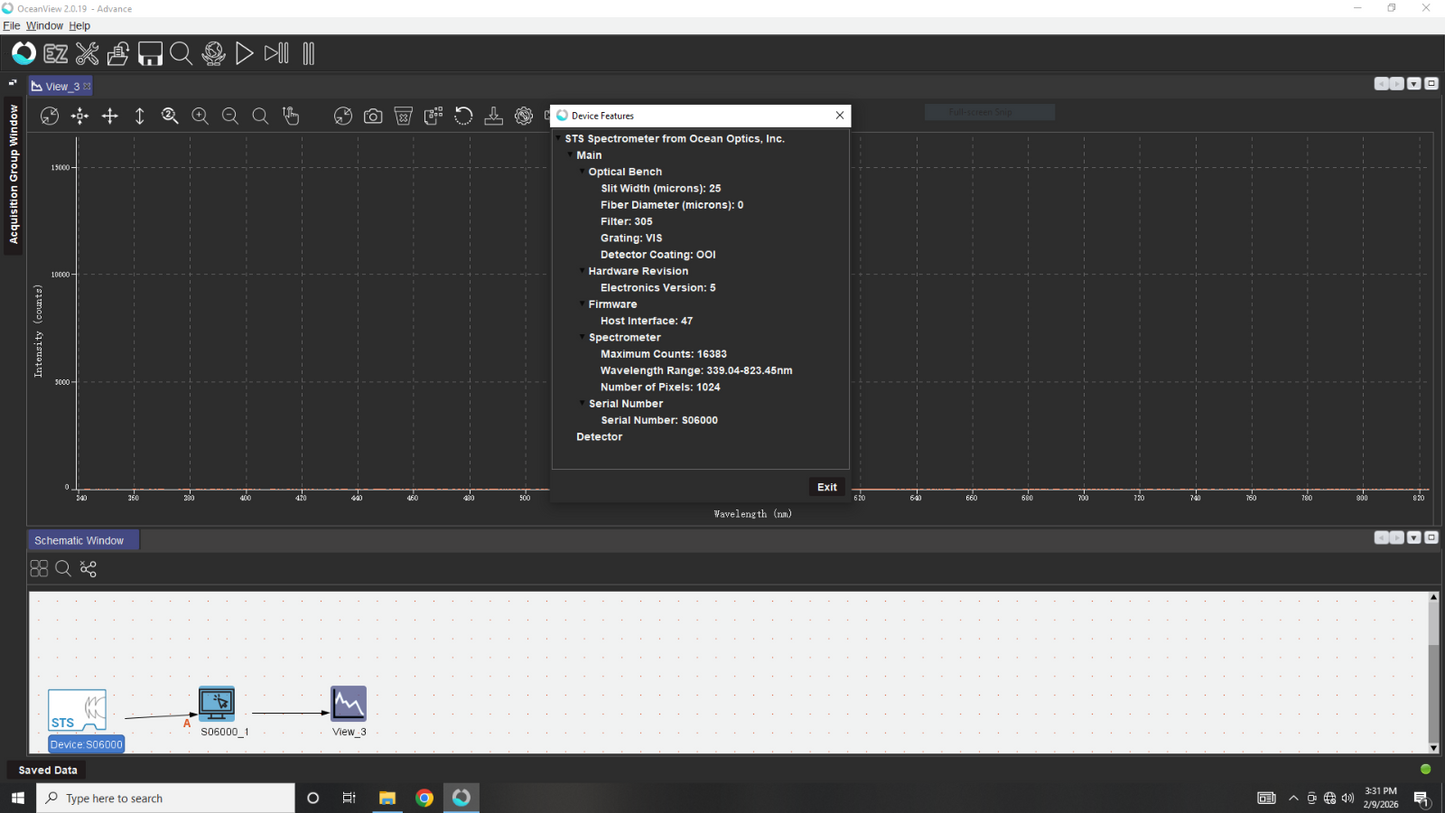Click the graph zoom out icon
The height and width of the screenshot is (813, 1445).
[x=230, y=116]
